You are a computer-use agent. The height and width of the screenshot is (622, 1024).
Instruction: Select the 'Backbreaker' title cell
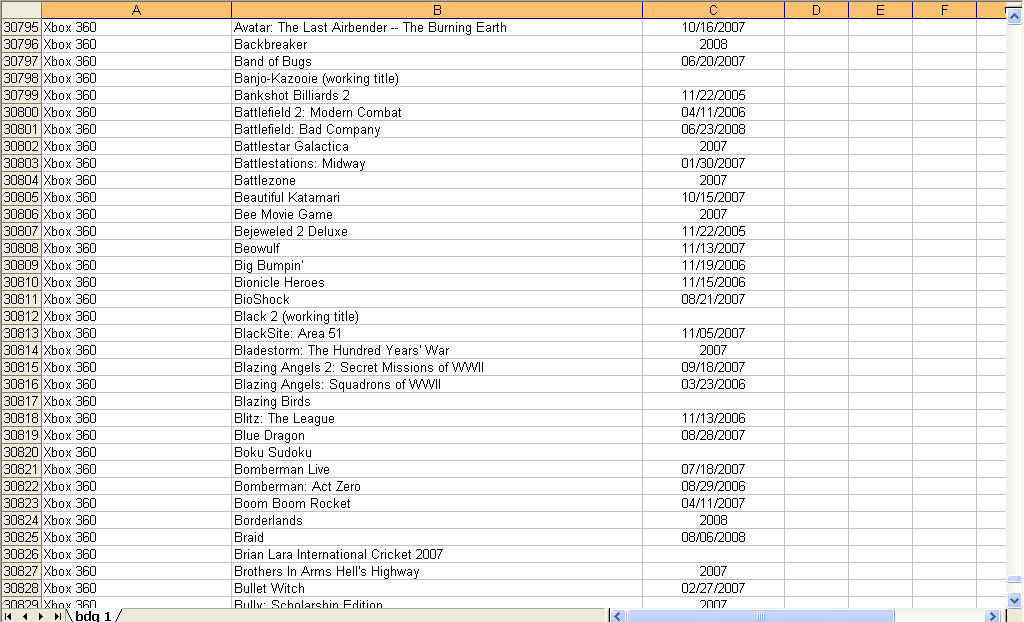437,44
